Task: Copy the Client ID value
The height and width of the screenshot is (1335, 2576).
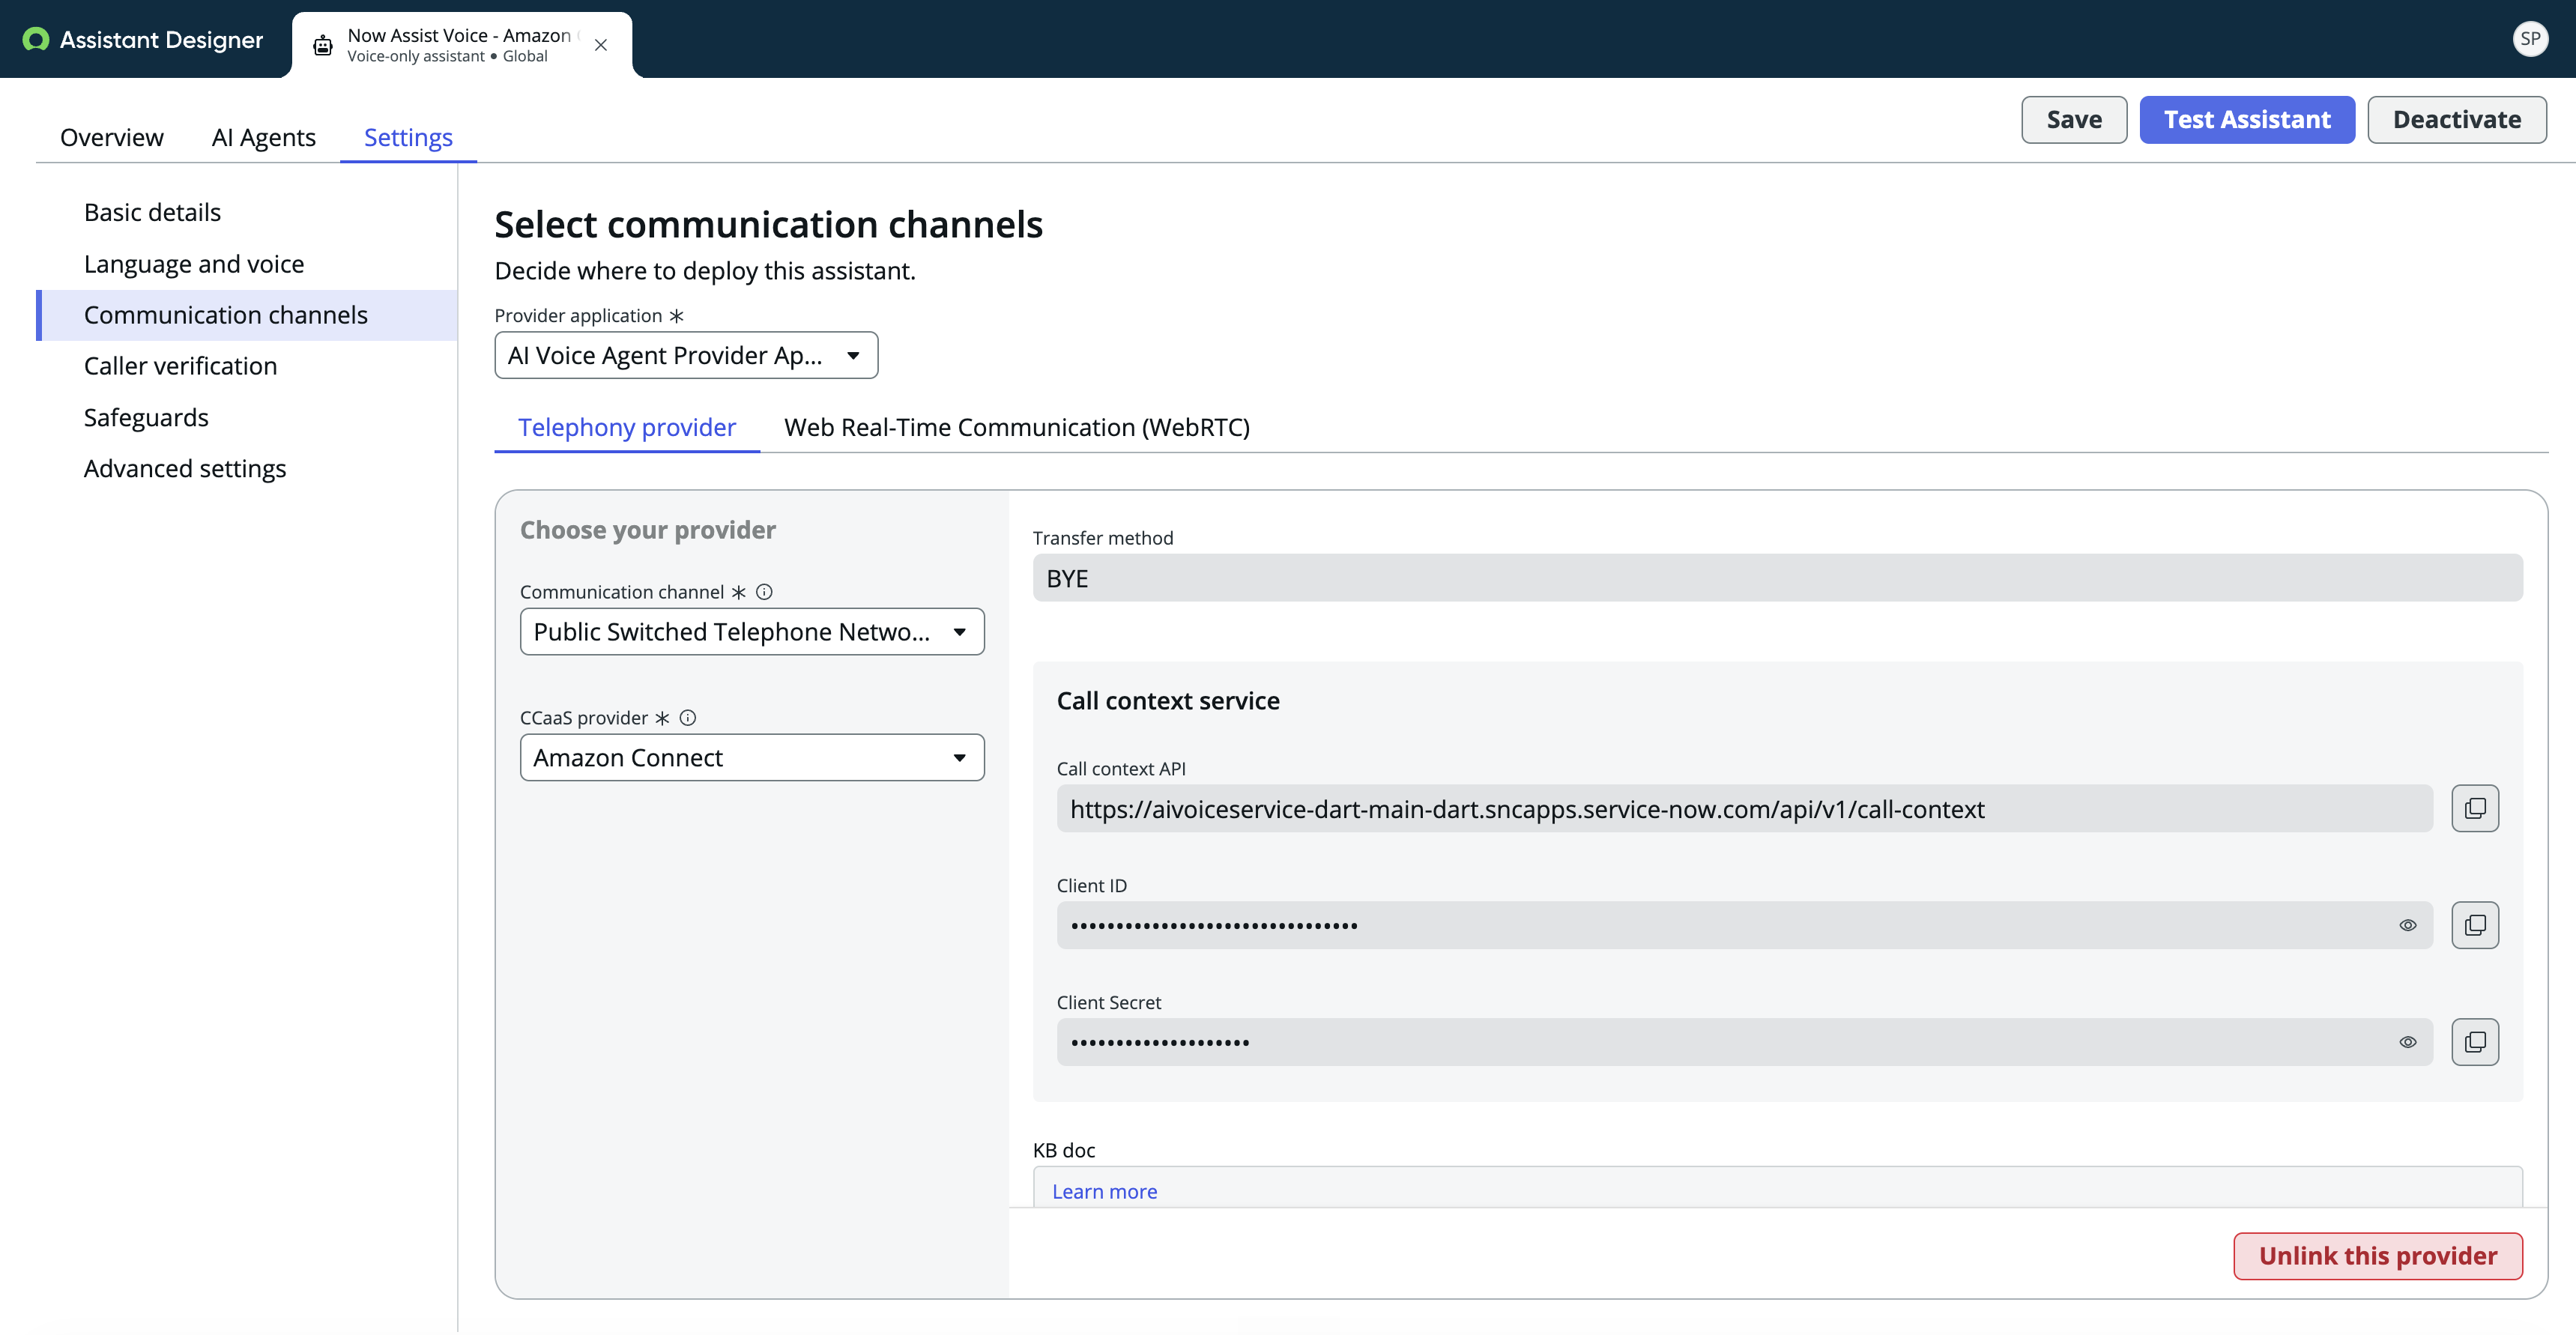Action: tap(2475, 925)
